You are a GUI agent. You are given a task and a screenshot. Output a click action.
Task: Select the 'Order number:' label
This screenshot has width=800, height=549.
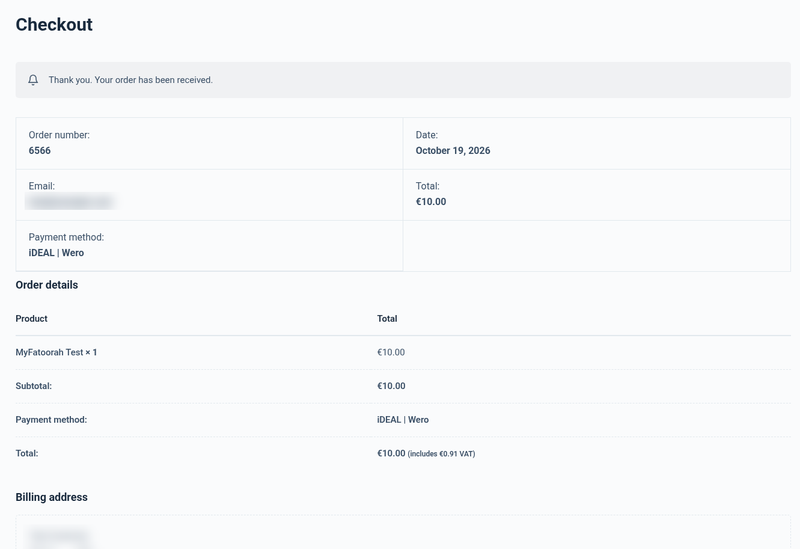59,135
